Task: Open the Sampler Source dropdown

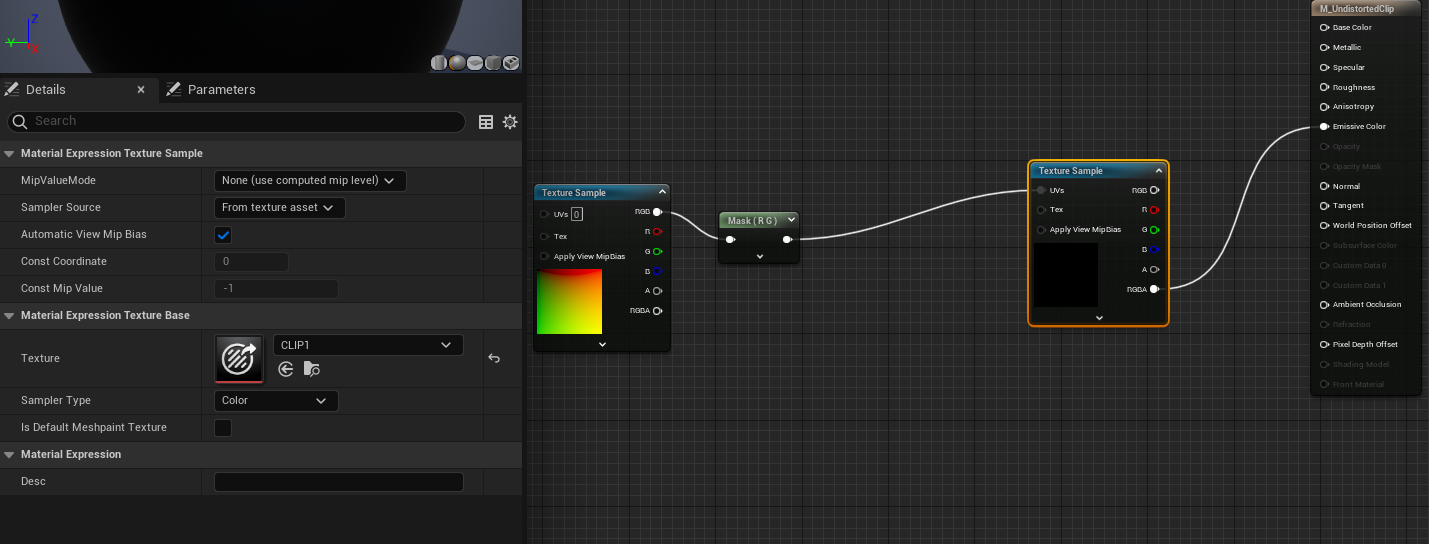Action: click(280, 208)
